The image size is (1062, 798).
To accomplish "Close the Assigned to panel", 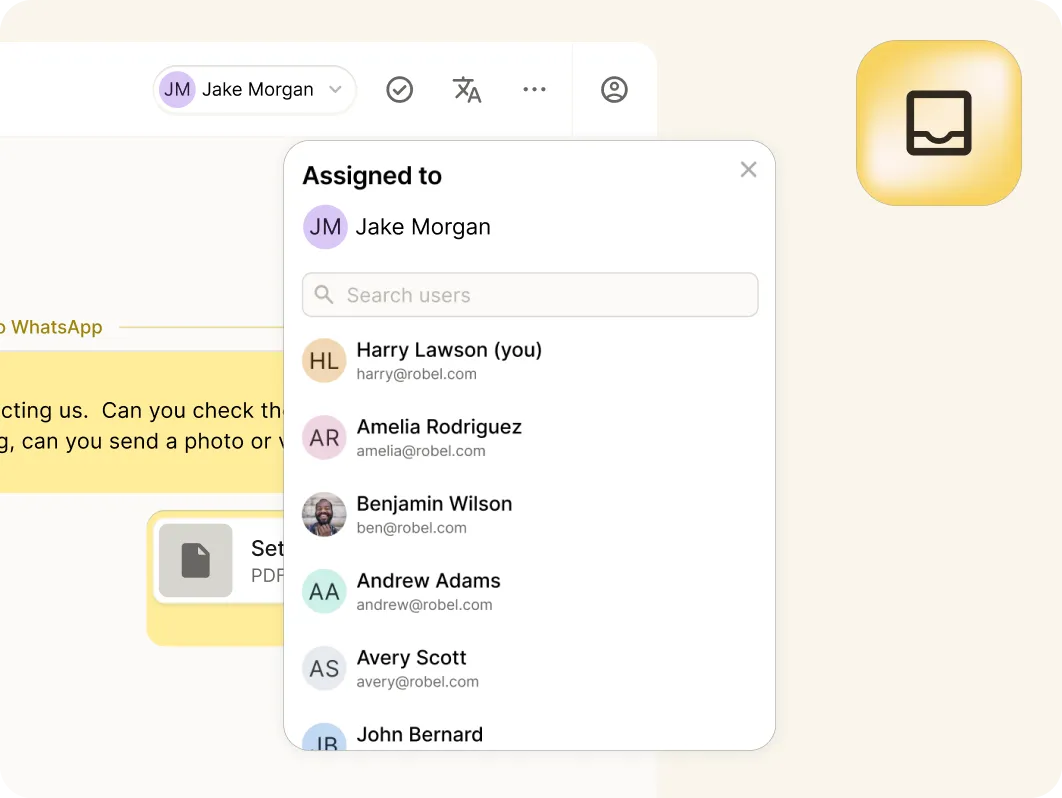I will pyautogui.click(x=748, y=169).
